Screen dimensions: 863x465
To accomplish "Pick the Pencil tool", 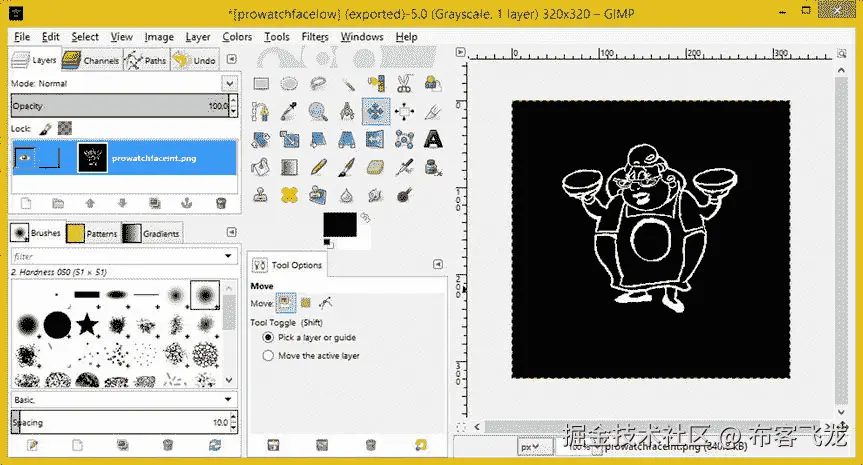I will tap(318, 167).
